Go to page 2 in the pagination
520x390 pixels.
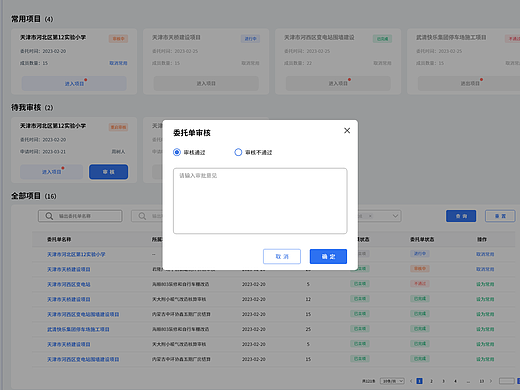[431, 381]
